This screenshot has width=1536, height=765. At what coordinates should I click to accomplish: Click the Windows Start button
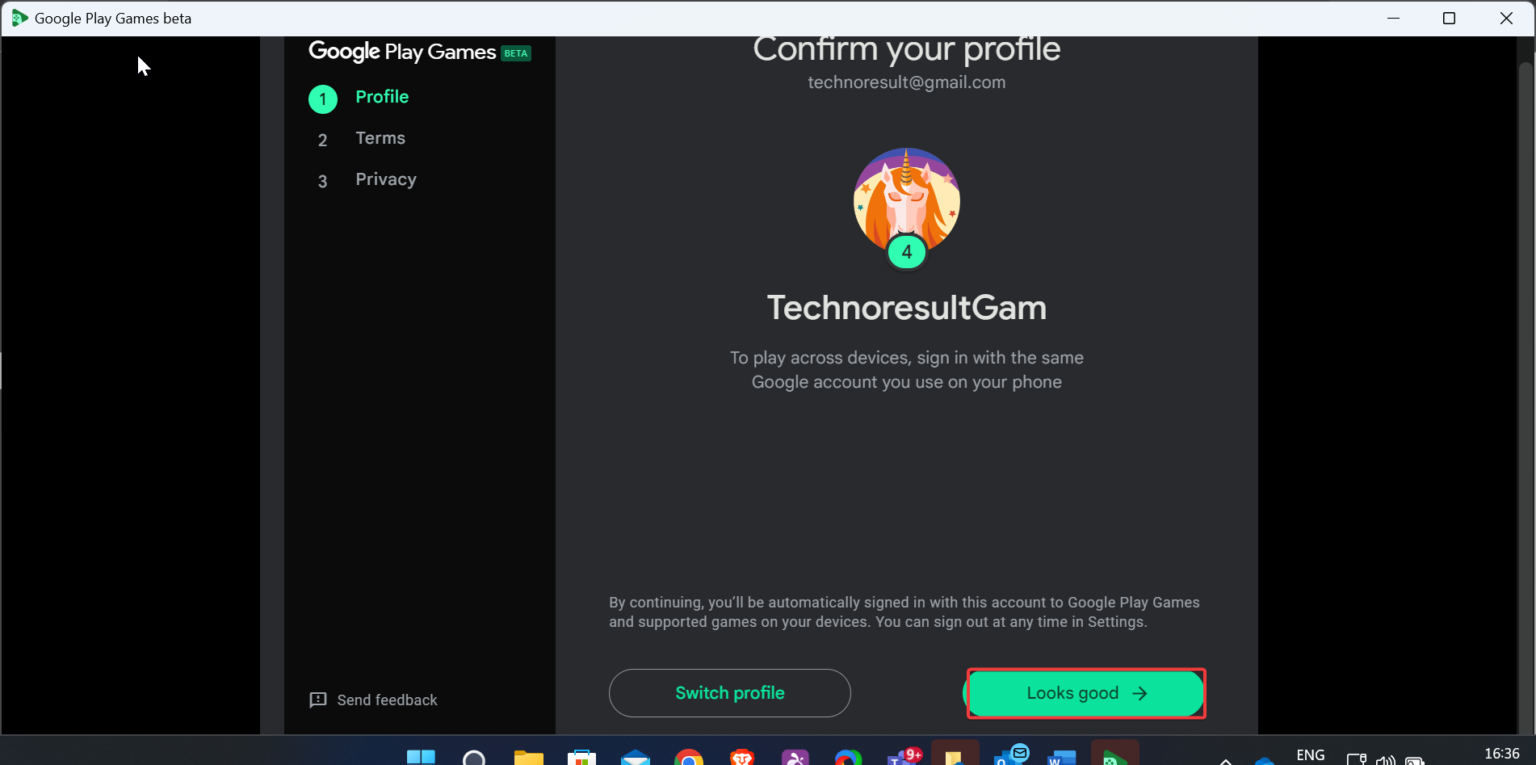click(420, 755)
